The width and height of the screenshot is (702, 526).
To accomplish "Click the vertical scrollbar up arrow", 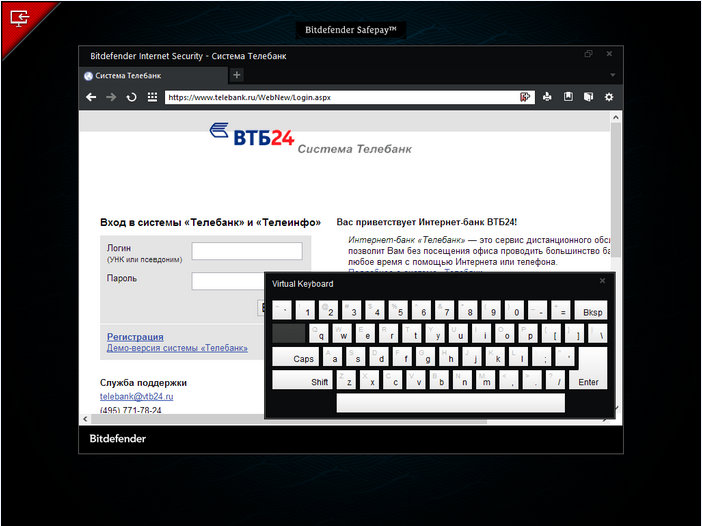I will (x=616, y=117).
